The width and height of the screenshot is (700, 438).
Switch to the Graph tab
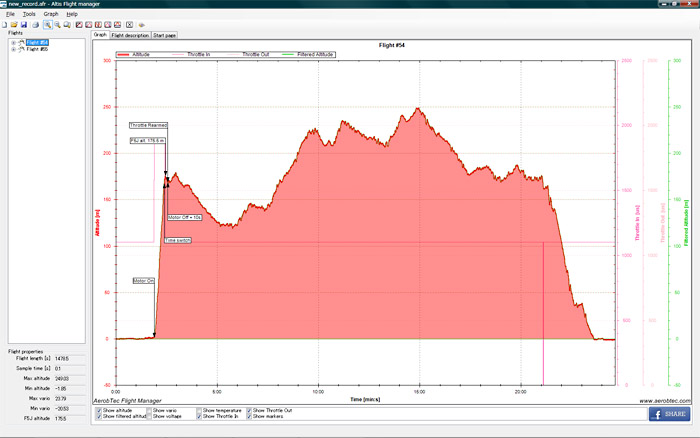100,35
